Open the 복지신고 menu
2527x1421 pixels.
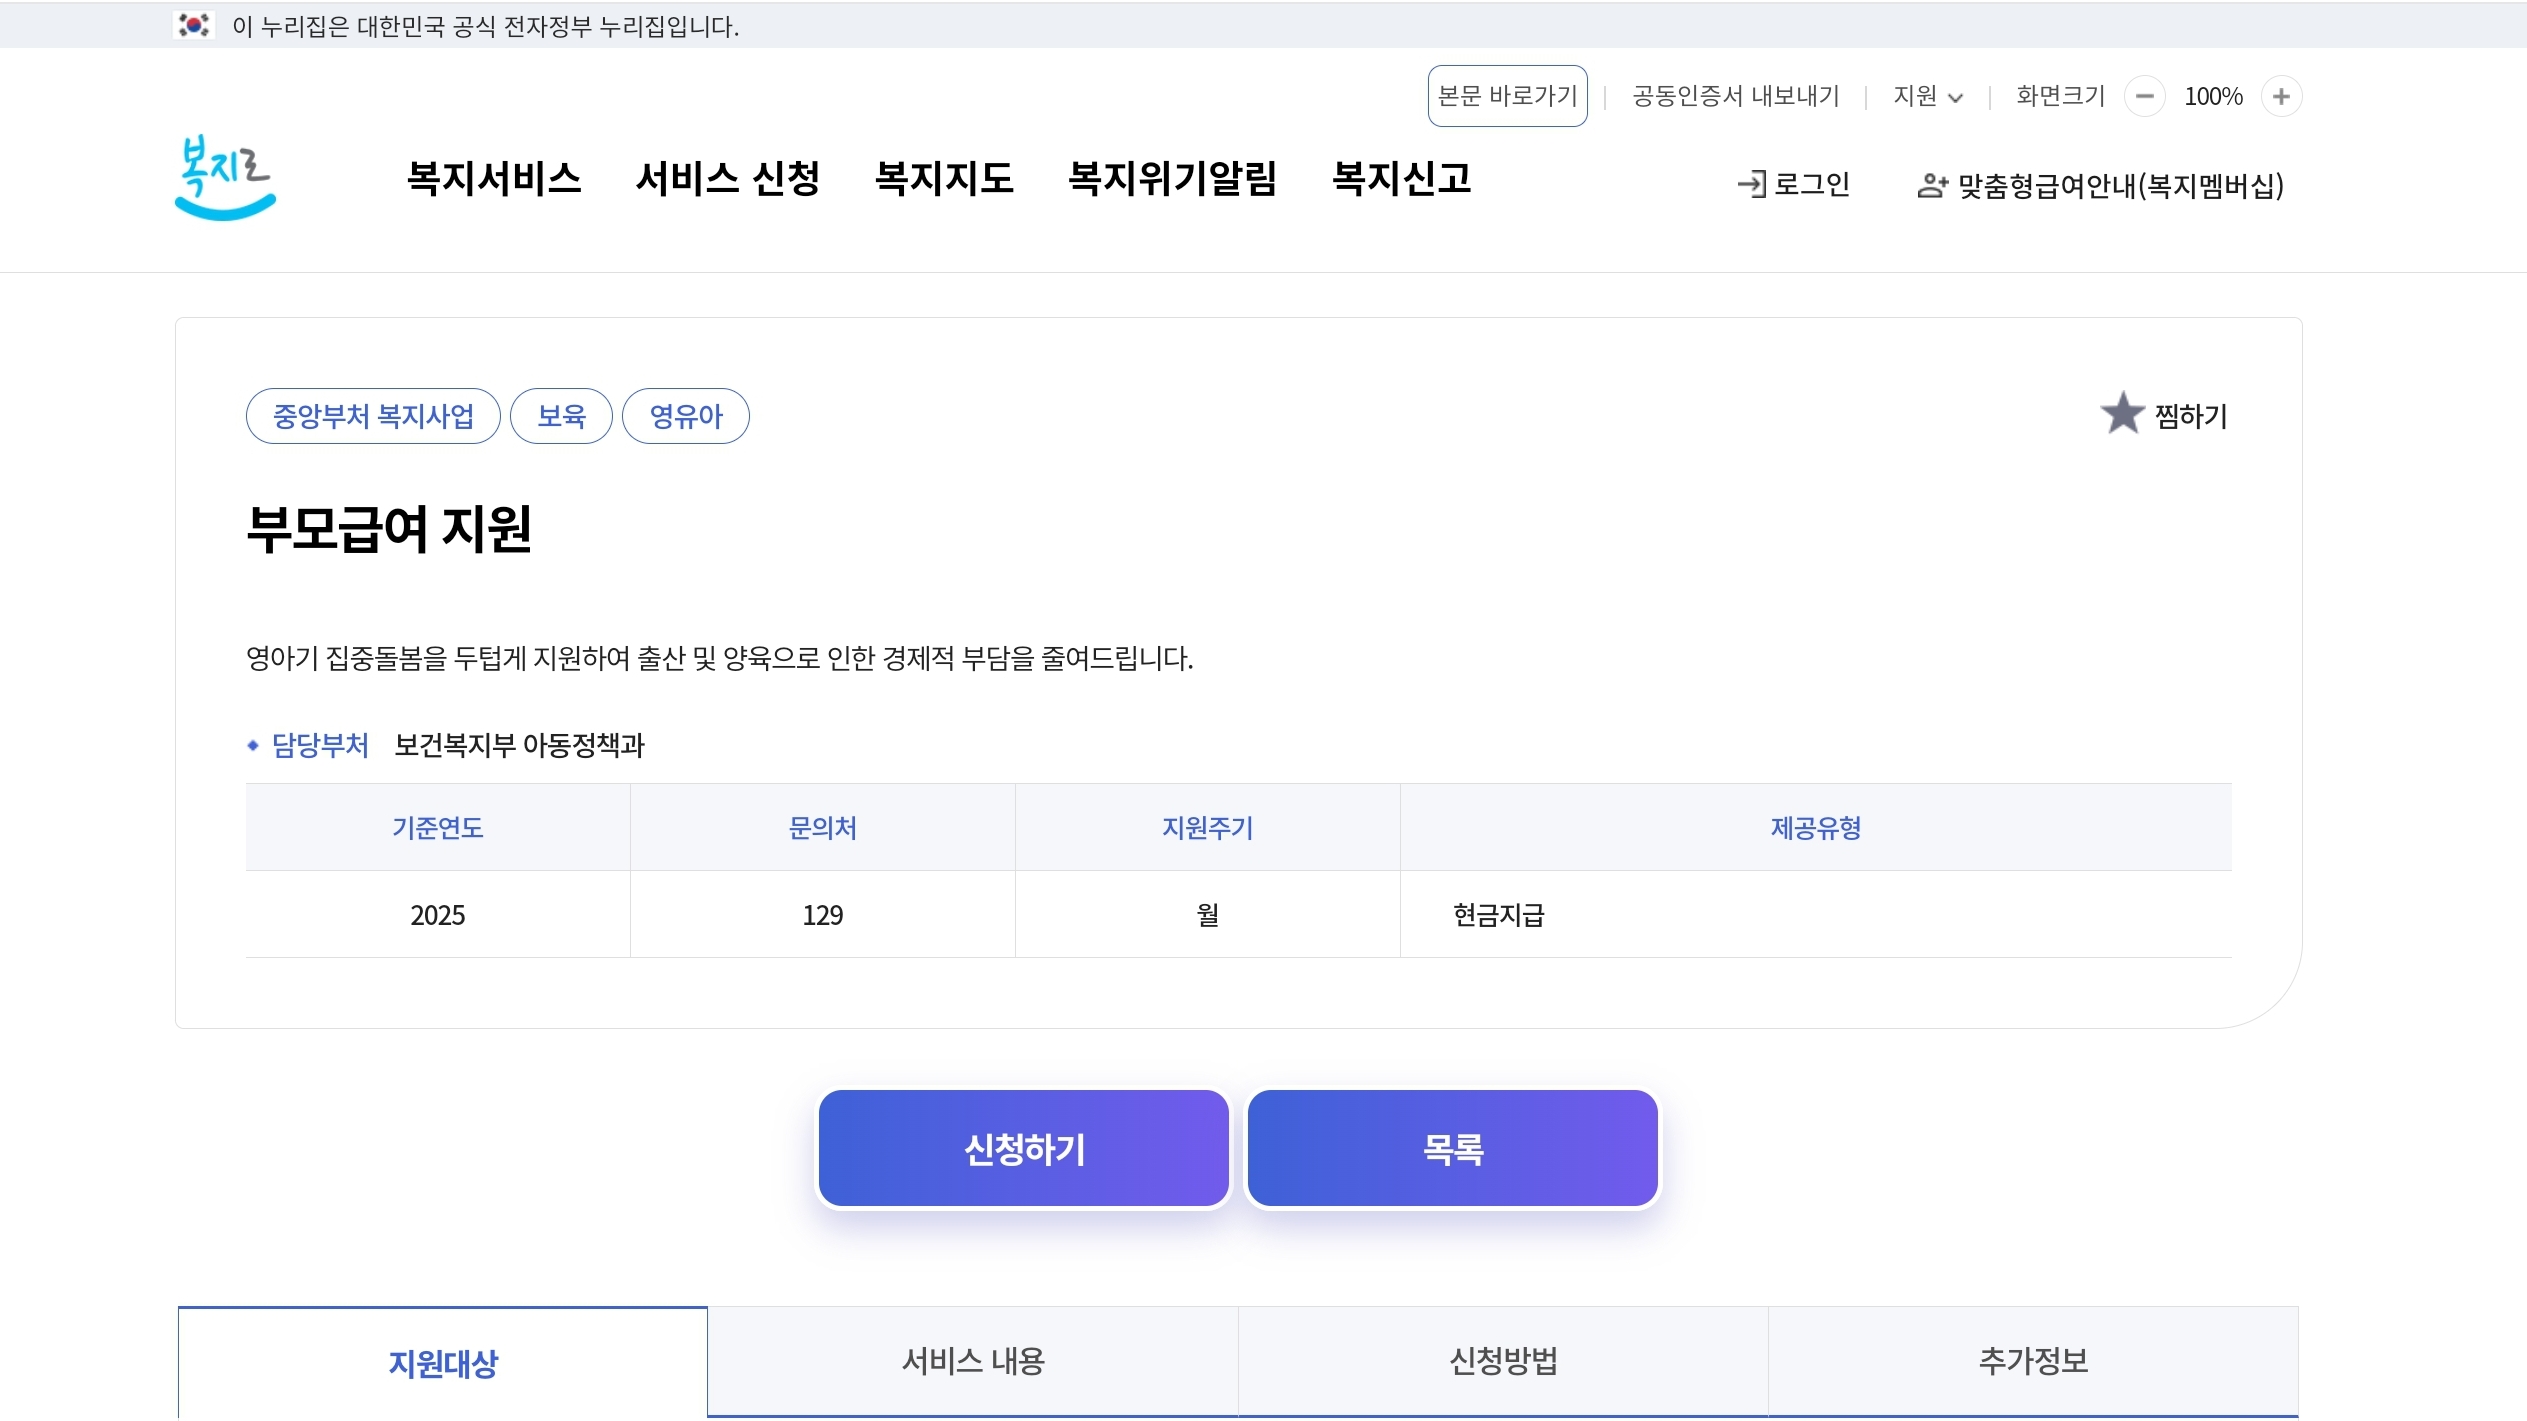1401,179
